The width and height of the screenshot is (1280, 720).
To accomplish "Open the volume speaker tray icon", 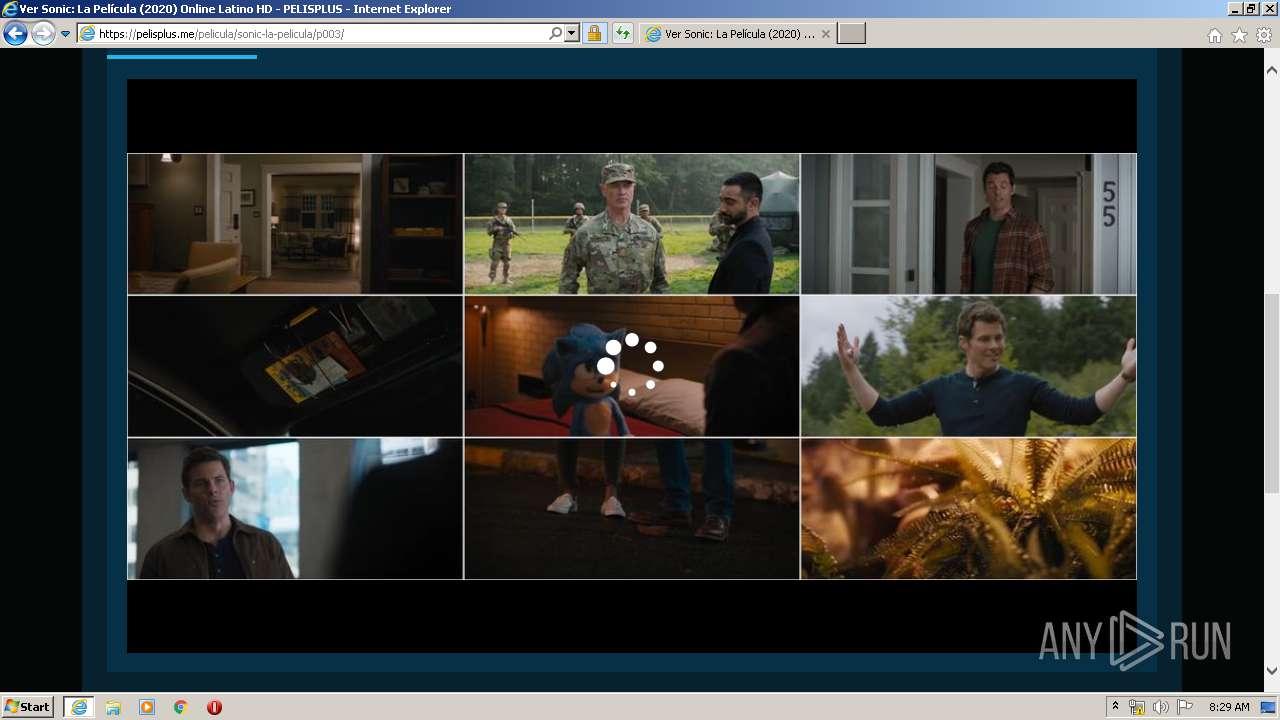I will coord(1161,707).
